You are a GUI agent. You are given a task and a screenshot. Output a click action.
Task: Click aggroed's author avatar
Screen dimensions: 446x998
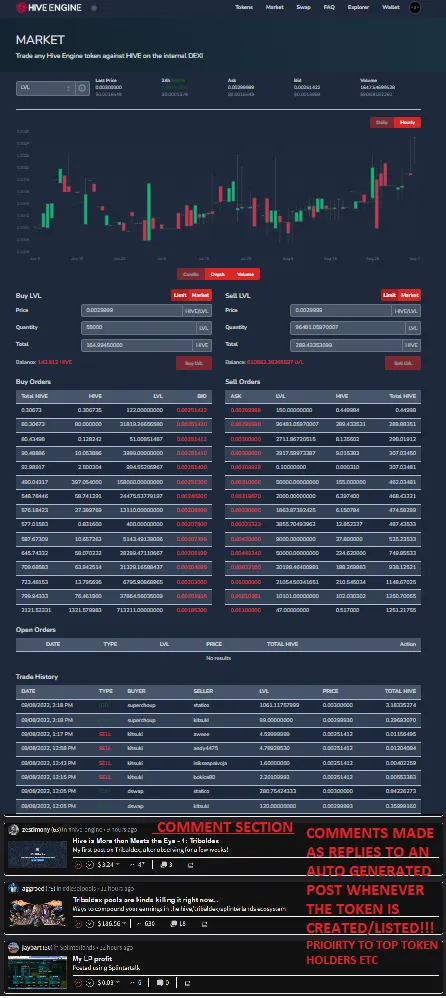13,887
